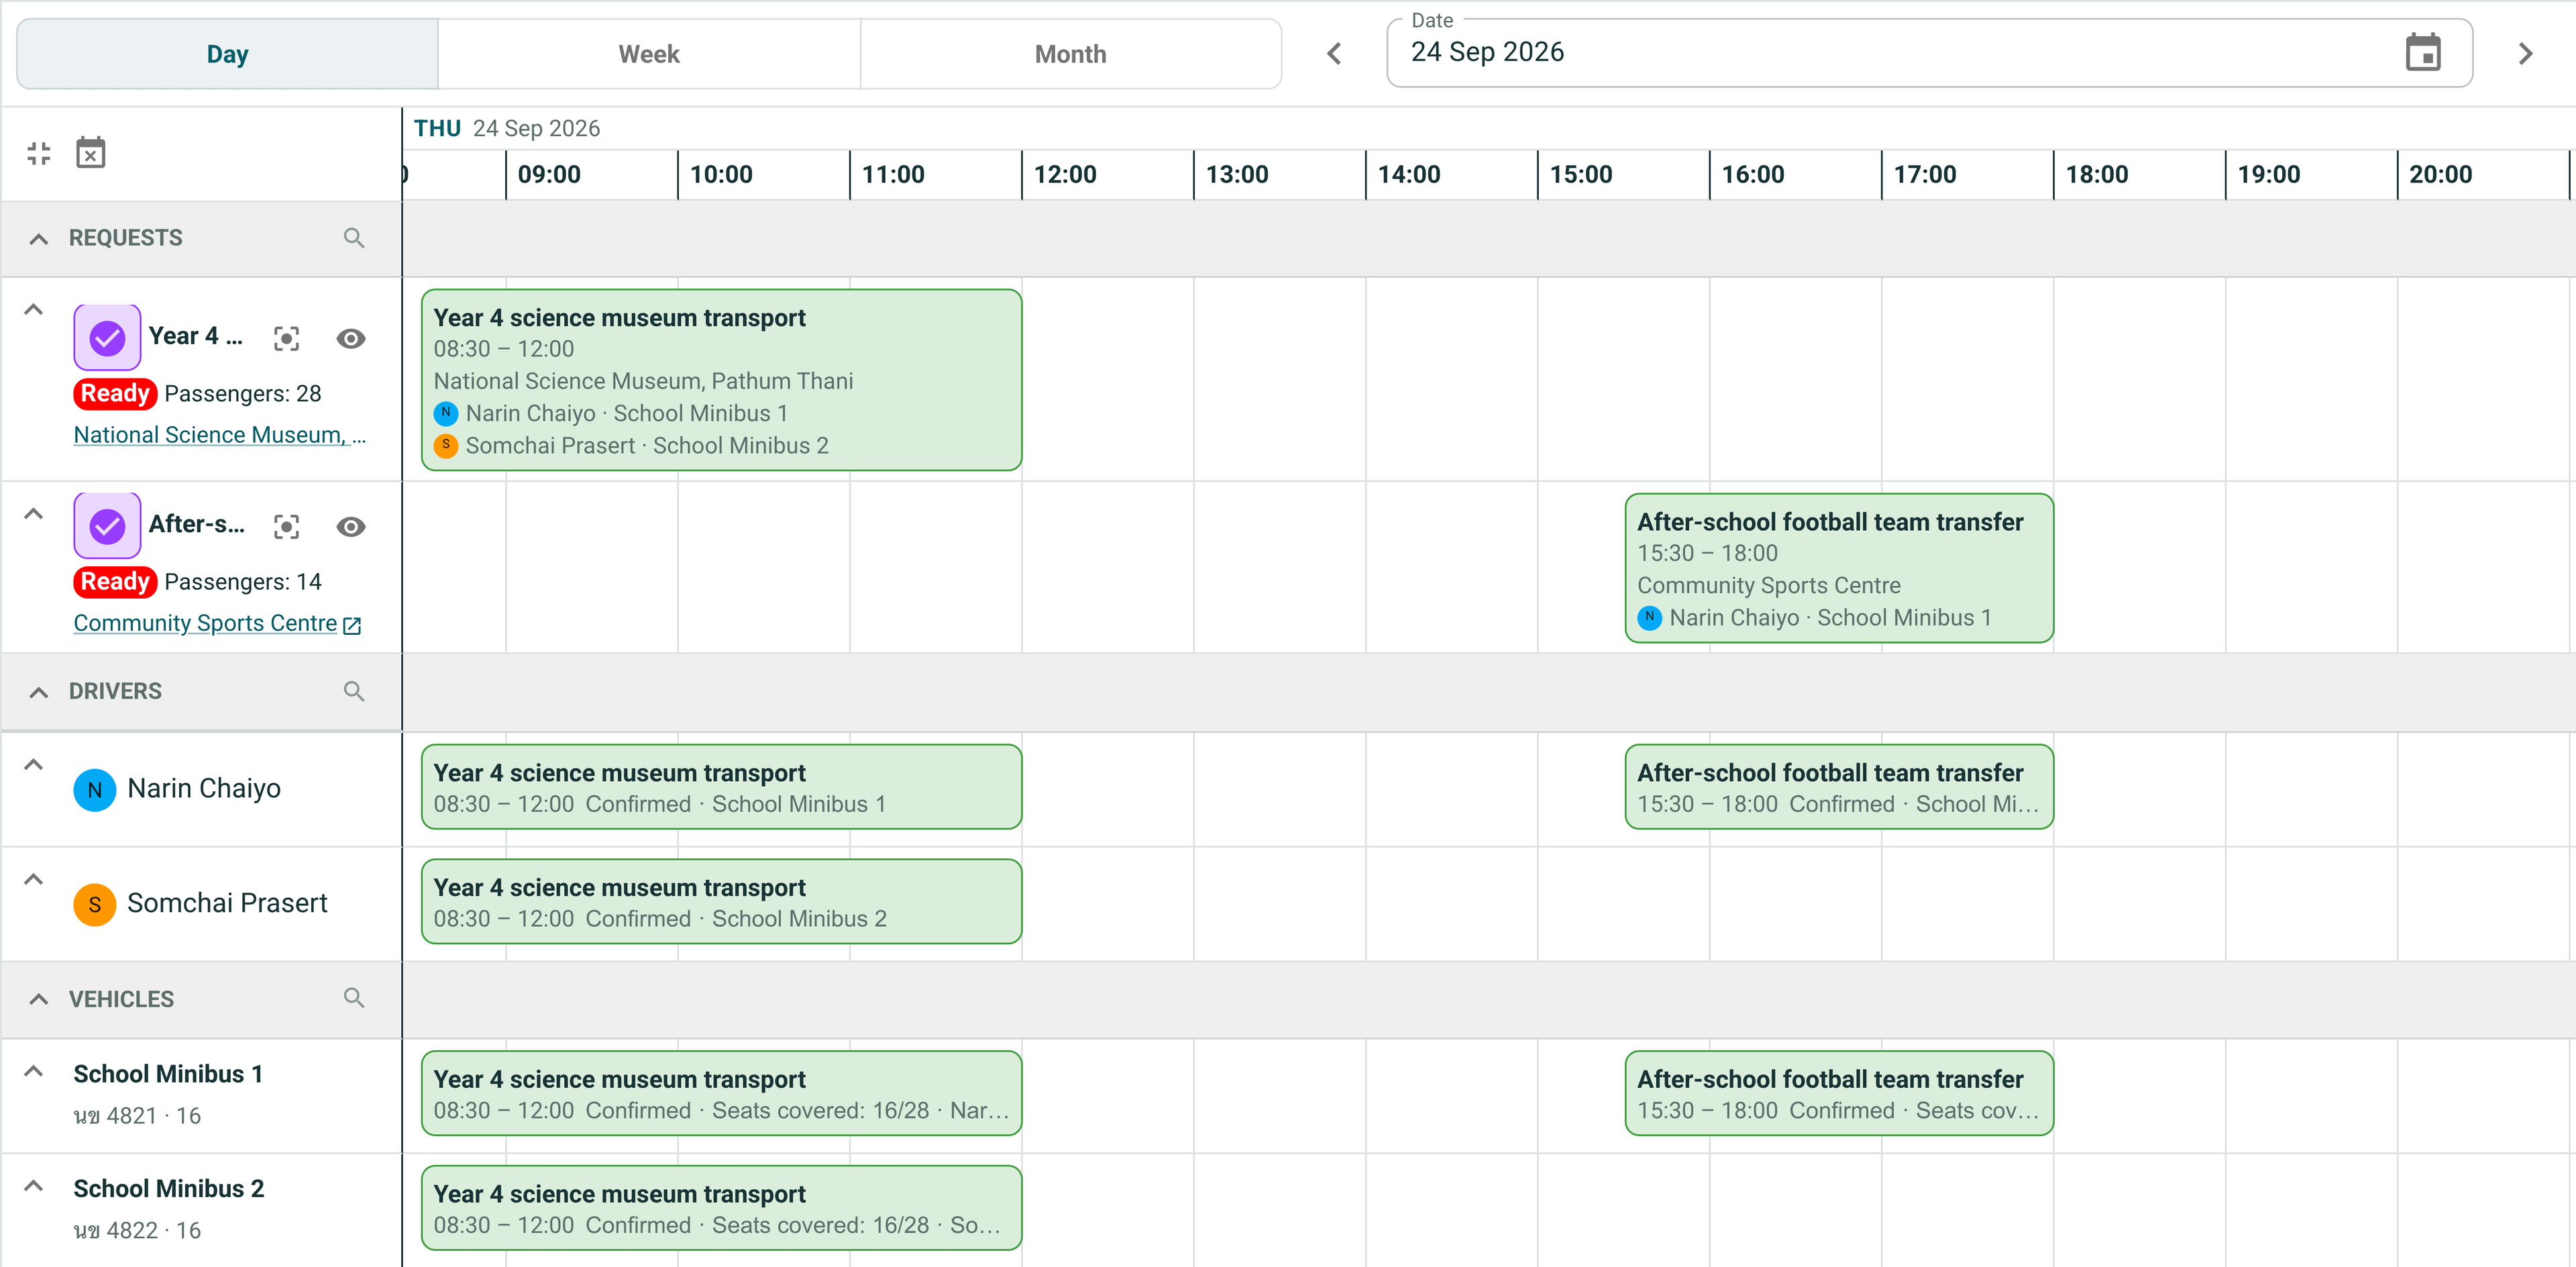This screenshot has height=1267, width=2576.
Task: Click Somchai Prasert's orange avatar
Action: pyautogui.click(x=95, y=904)
